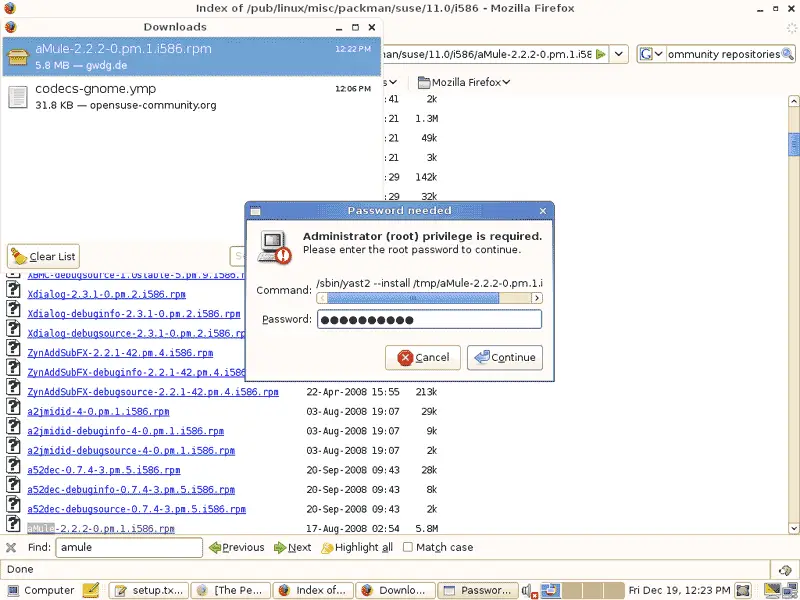Click Highlight all in the Find bar
The image size is (800, 600).
357,547
